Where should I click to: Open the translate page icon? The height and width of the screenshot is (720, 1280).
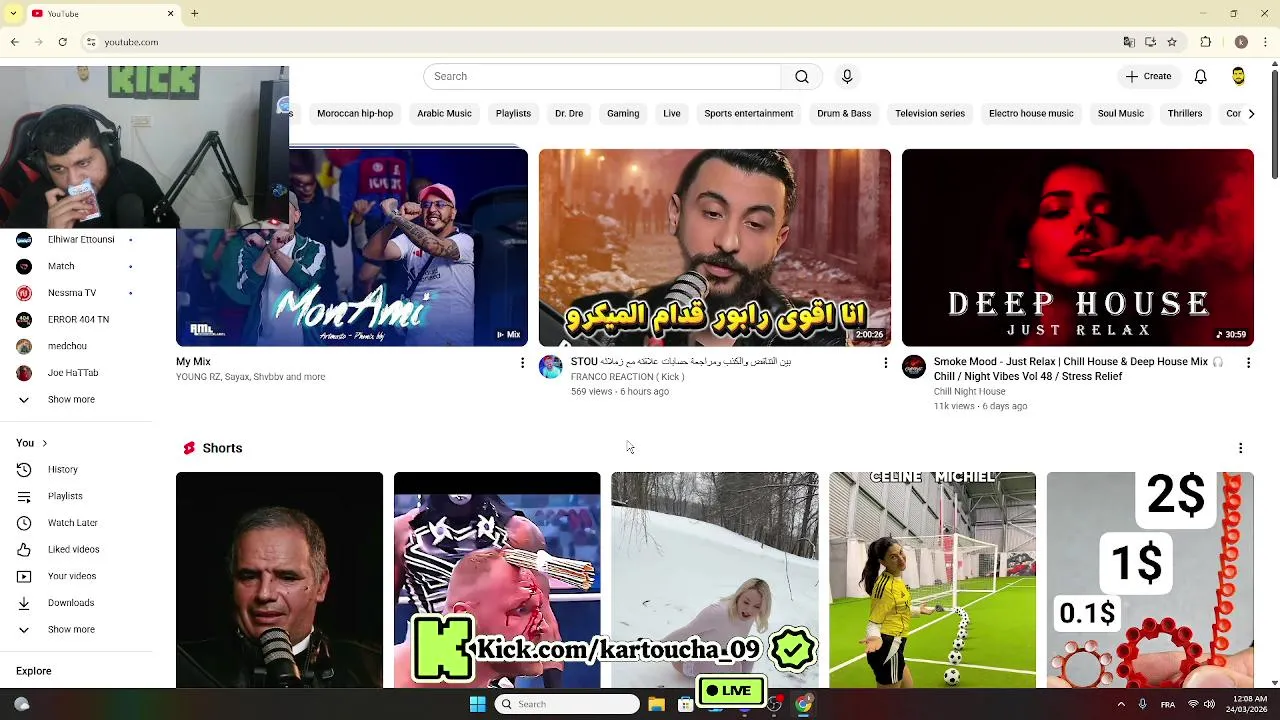(1129, 42)
